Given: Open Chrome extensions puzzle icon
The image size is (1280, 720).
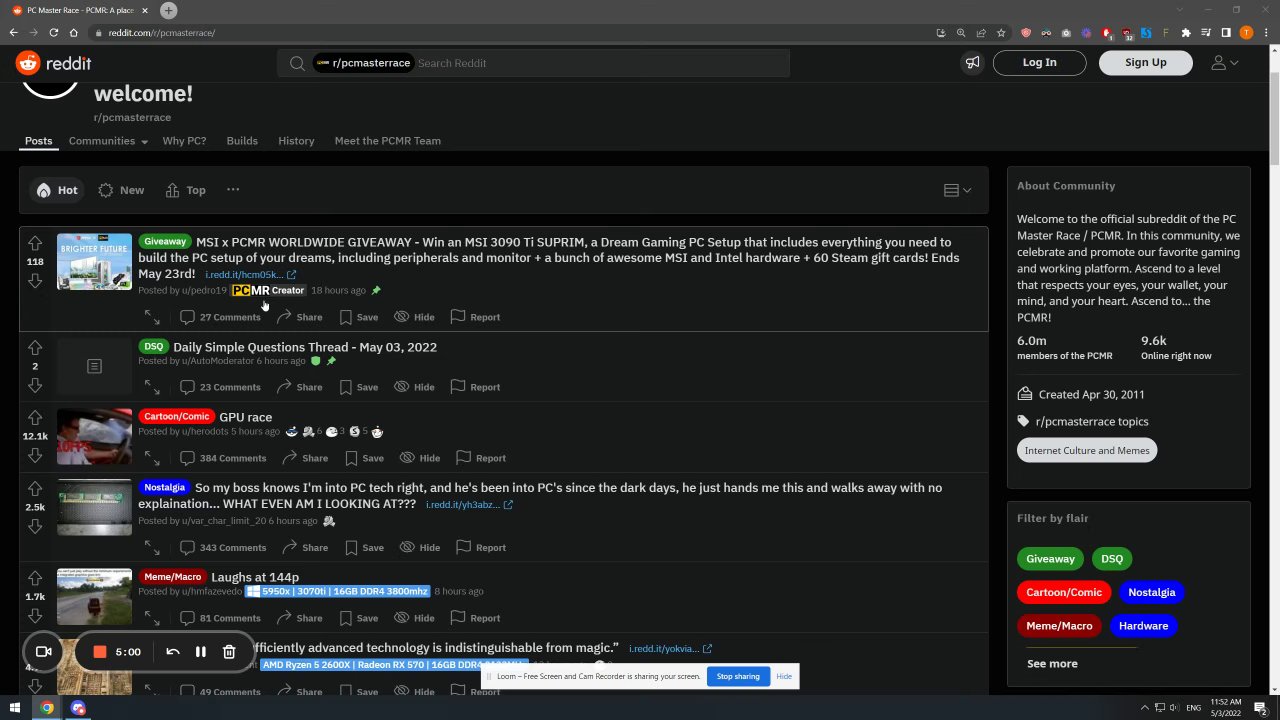Looking at the screenshot, I should tap(1186, 32).
